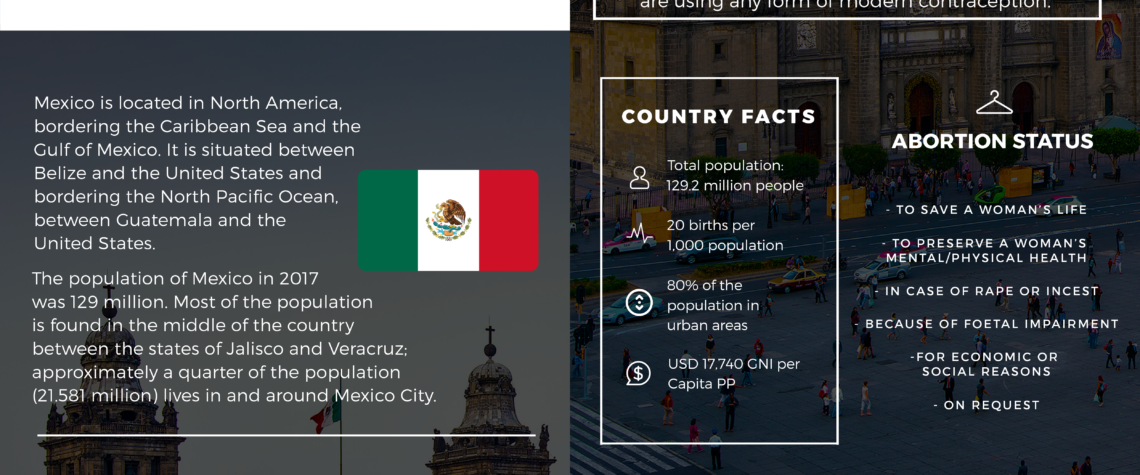Click the coat hanger icon above Abortion Status
The height and width of the screenshot is (475, 1140).
tap(993, 103)
